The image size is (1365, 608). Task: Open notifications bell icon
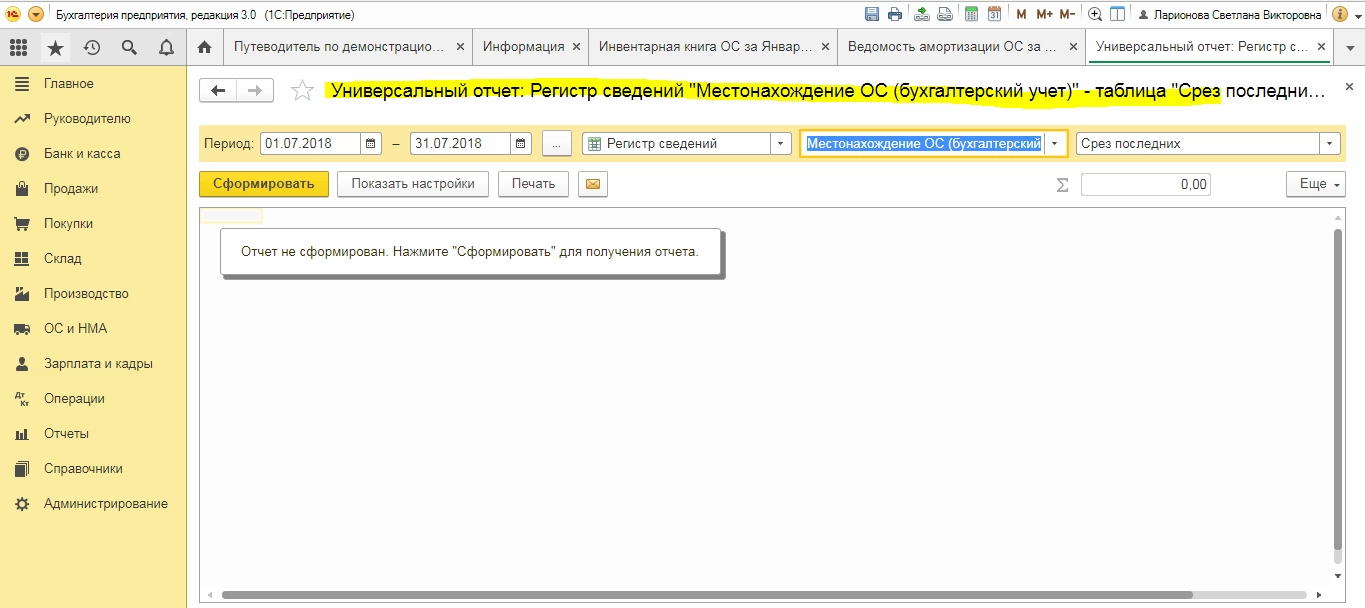tap(166, 47)
